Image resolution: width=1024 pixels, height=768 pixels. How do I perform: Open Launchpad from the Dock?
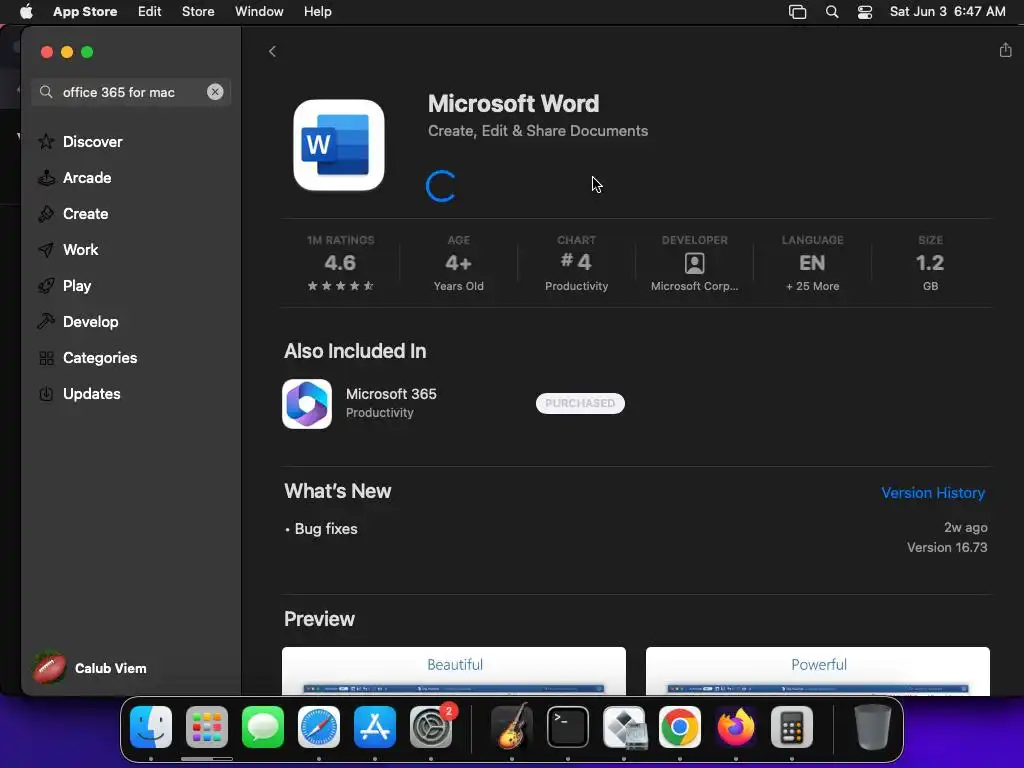click(x=207, y=727)
